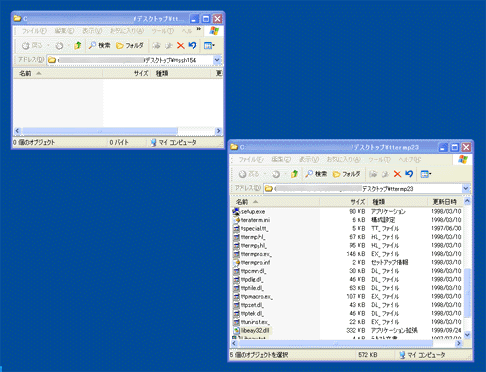The width and height of the screenshot is (486, 372).
Task: Click Undo arrow in ttssh154 window
Action: (x=192, y=45)
